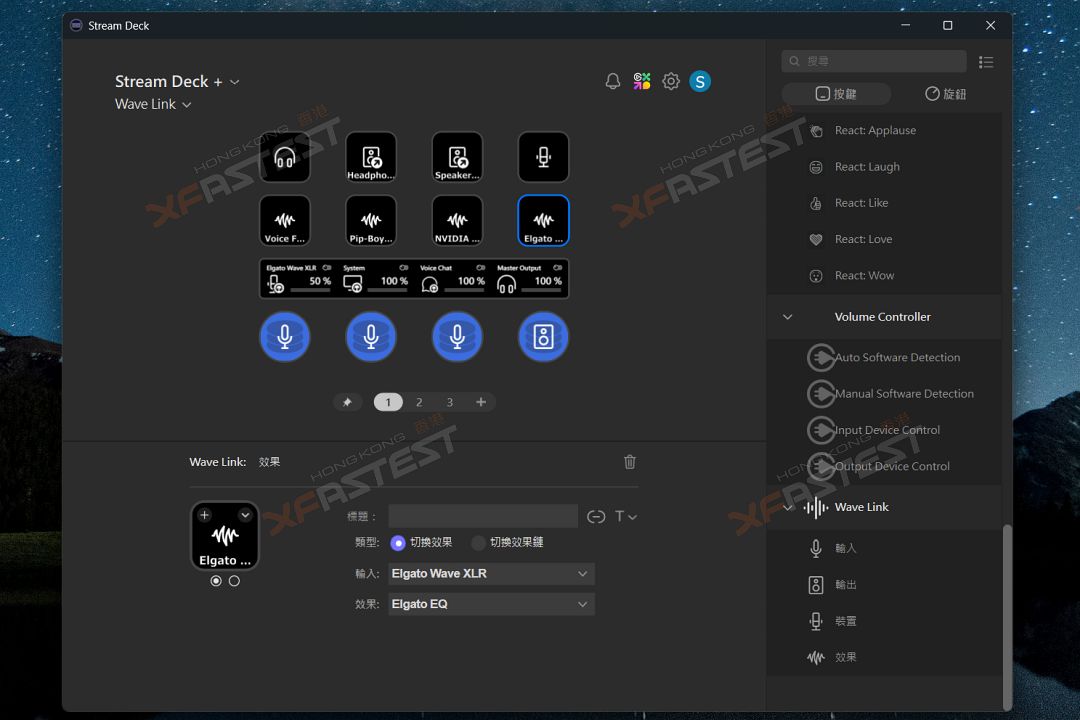The image size is (1080, 720).
Task: Switch to the 按鍵 (keys) tab
Action: click(x=835, y=94)
